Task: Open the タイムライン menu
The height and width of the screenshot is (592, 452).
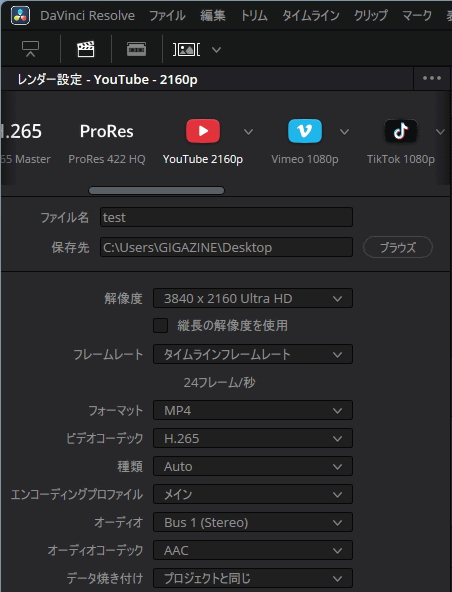Action: pos(310,15)
